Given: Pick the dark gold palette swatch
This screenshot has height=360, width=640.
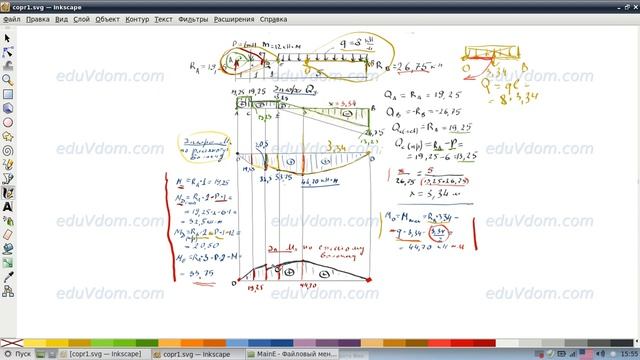Looking at the screenshot, I should (80, 343).
